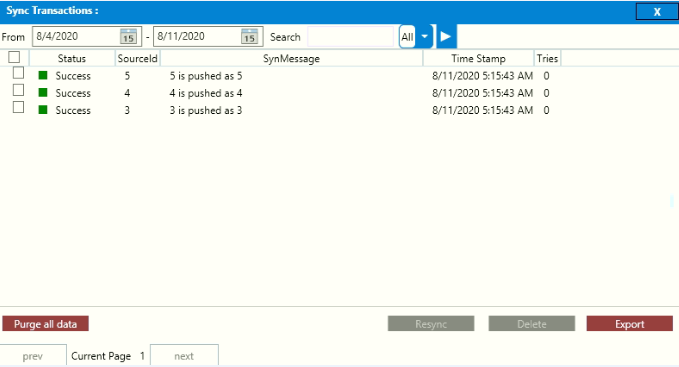Click the Delete button
The image size is (679, 367).
(x=532, y=324)
